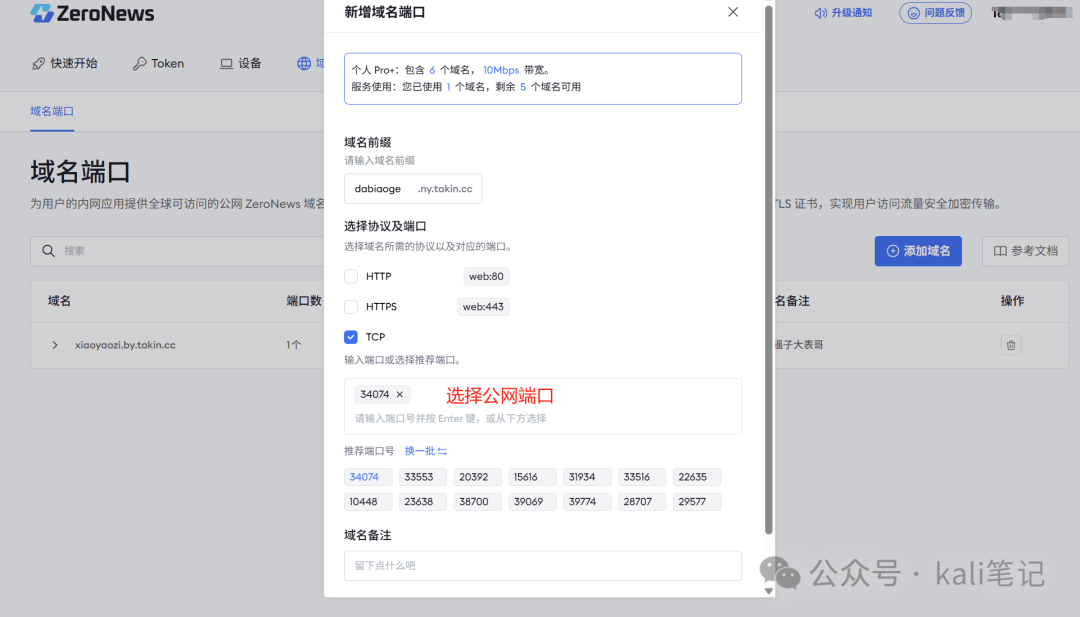
Task: Disable the TCP protocol checkbox
Action: coord(351,337)
